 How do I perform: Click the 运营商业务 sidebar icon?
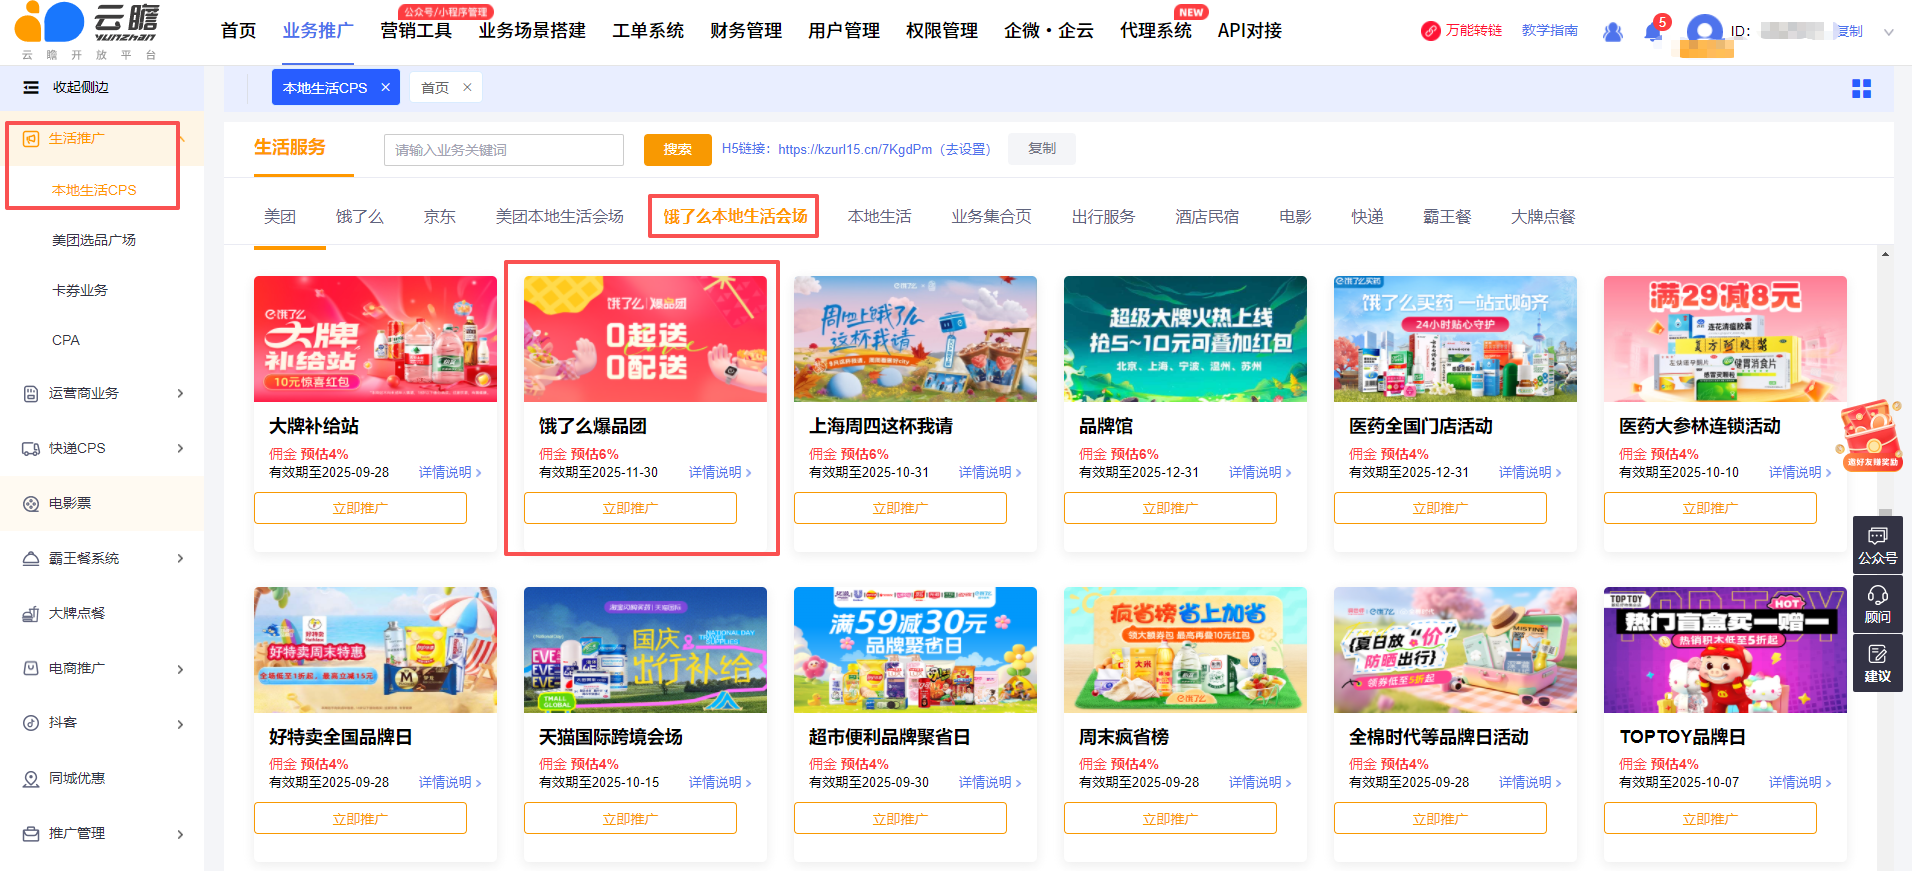(31, 394)
